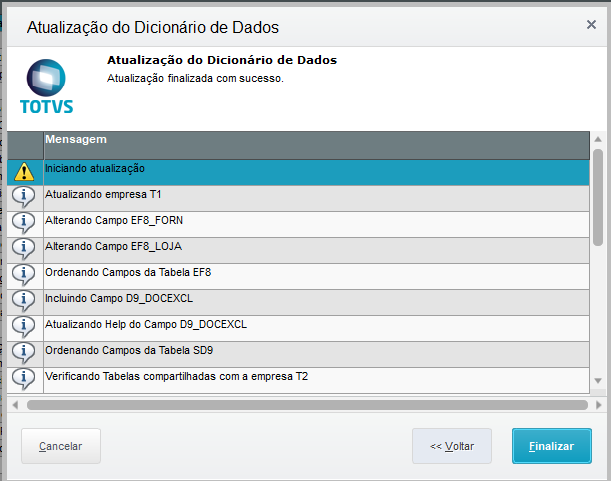The height and width of the screenshot is (481, 611).
Task: Click info icon for Incluindo Campo D9_DOCEXCL
Action: 24,300
